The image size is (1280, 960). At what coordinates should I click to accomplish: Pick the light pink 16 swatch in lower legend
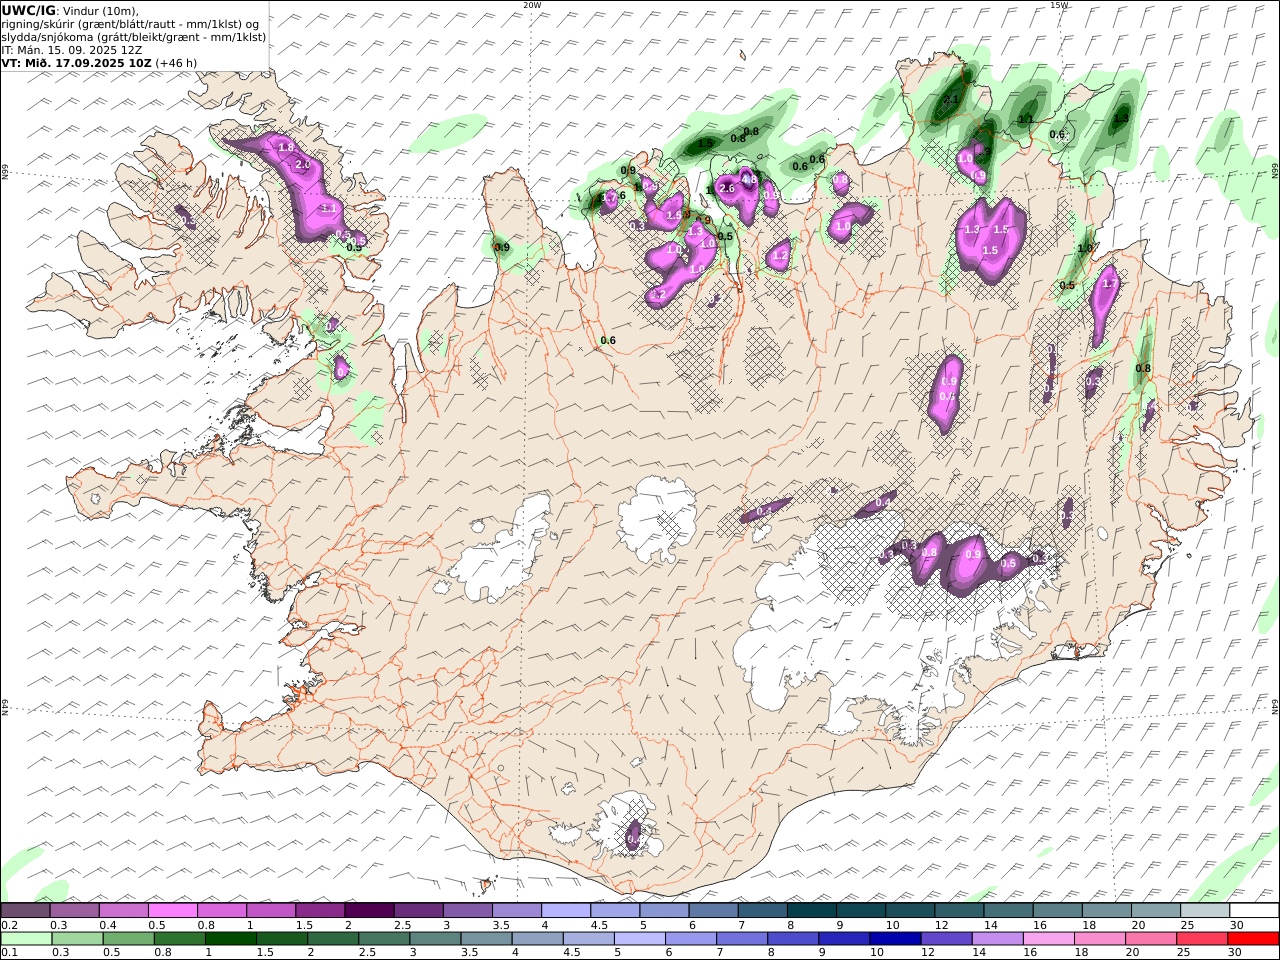point(1048,939)
